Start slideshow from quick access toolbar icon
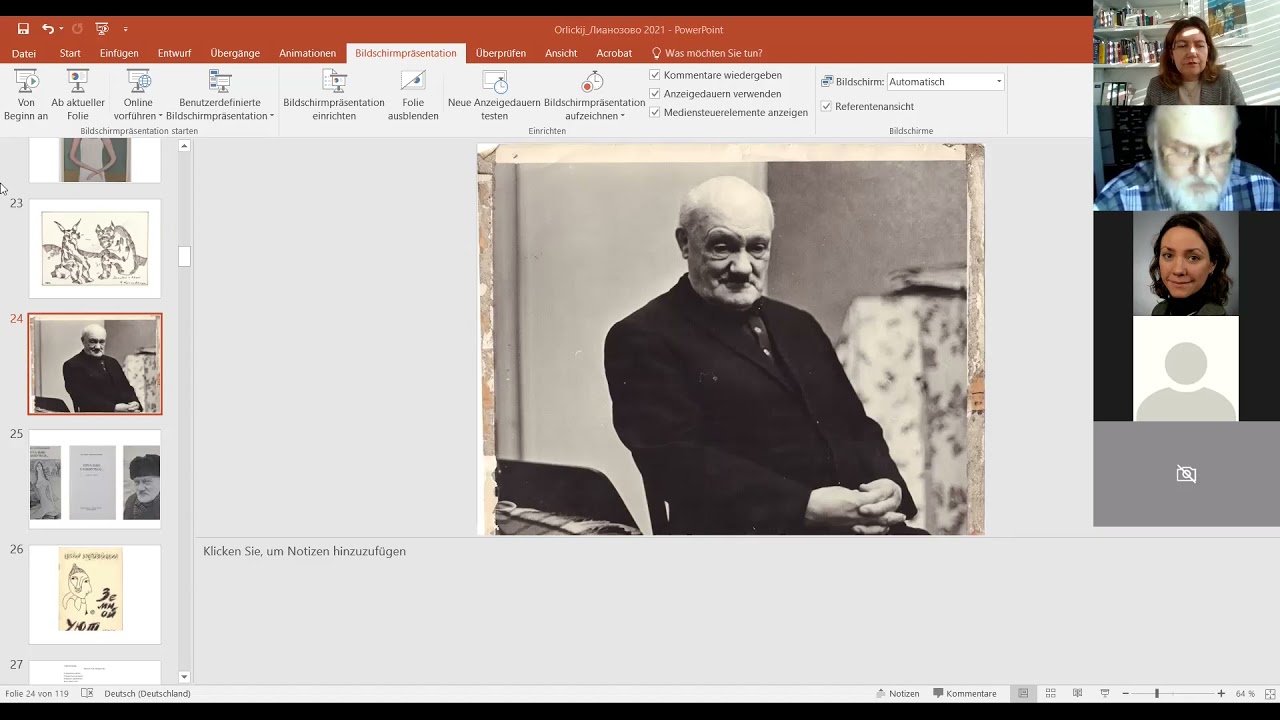The height and width of the screenshot is (720, 1280). pyautogui.click(x=102, y=29)
